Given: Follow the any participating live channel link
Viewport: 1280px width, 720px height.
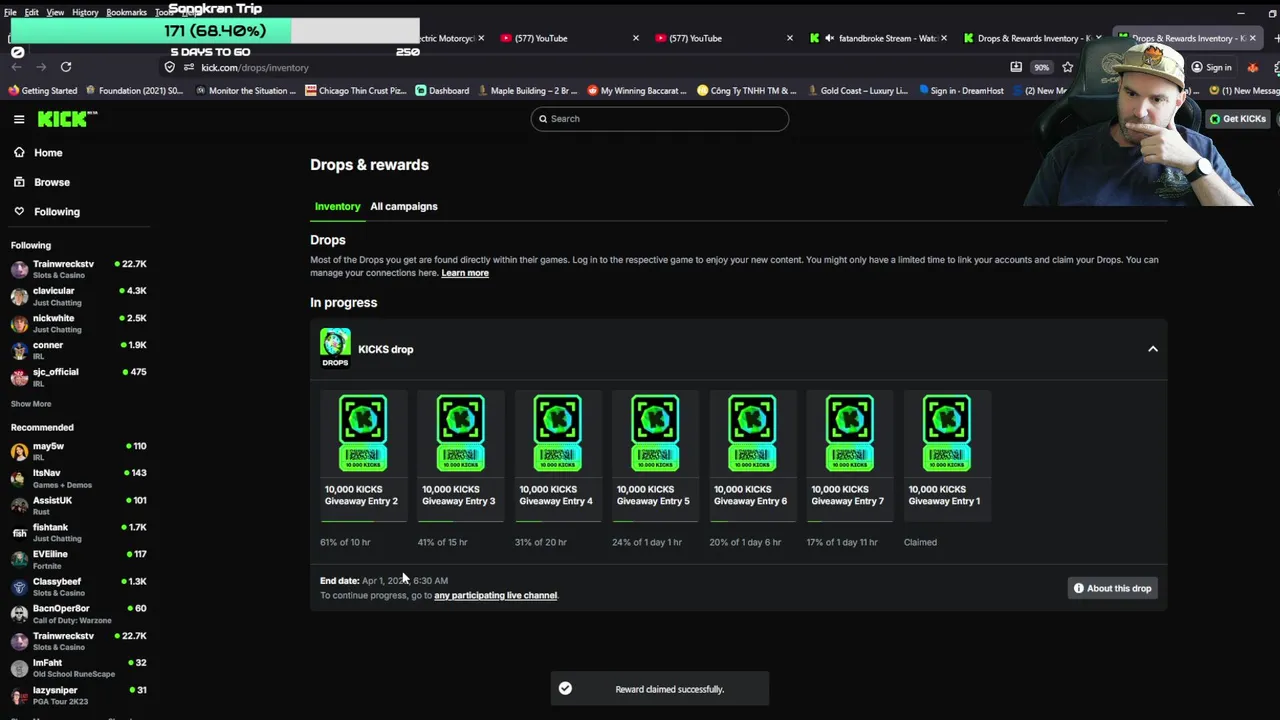Looking at the screenshot, I should [495, 595].
